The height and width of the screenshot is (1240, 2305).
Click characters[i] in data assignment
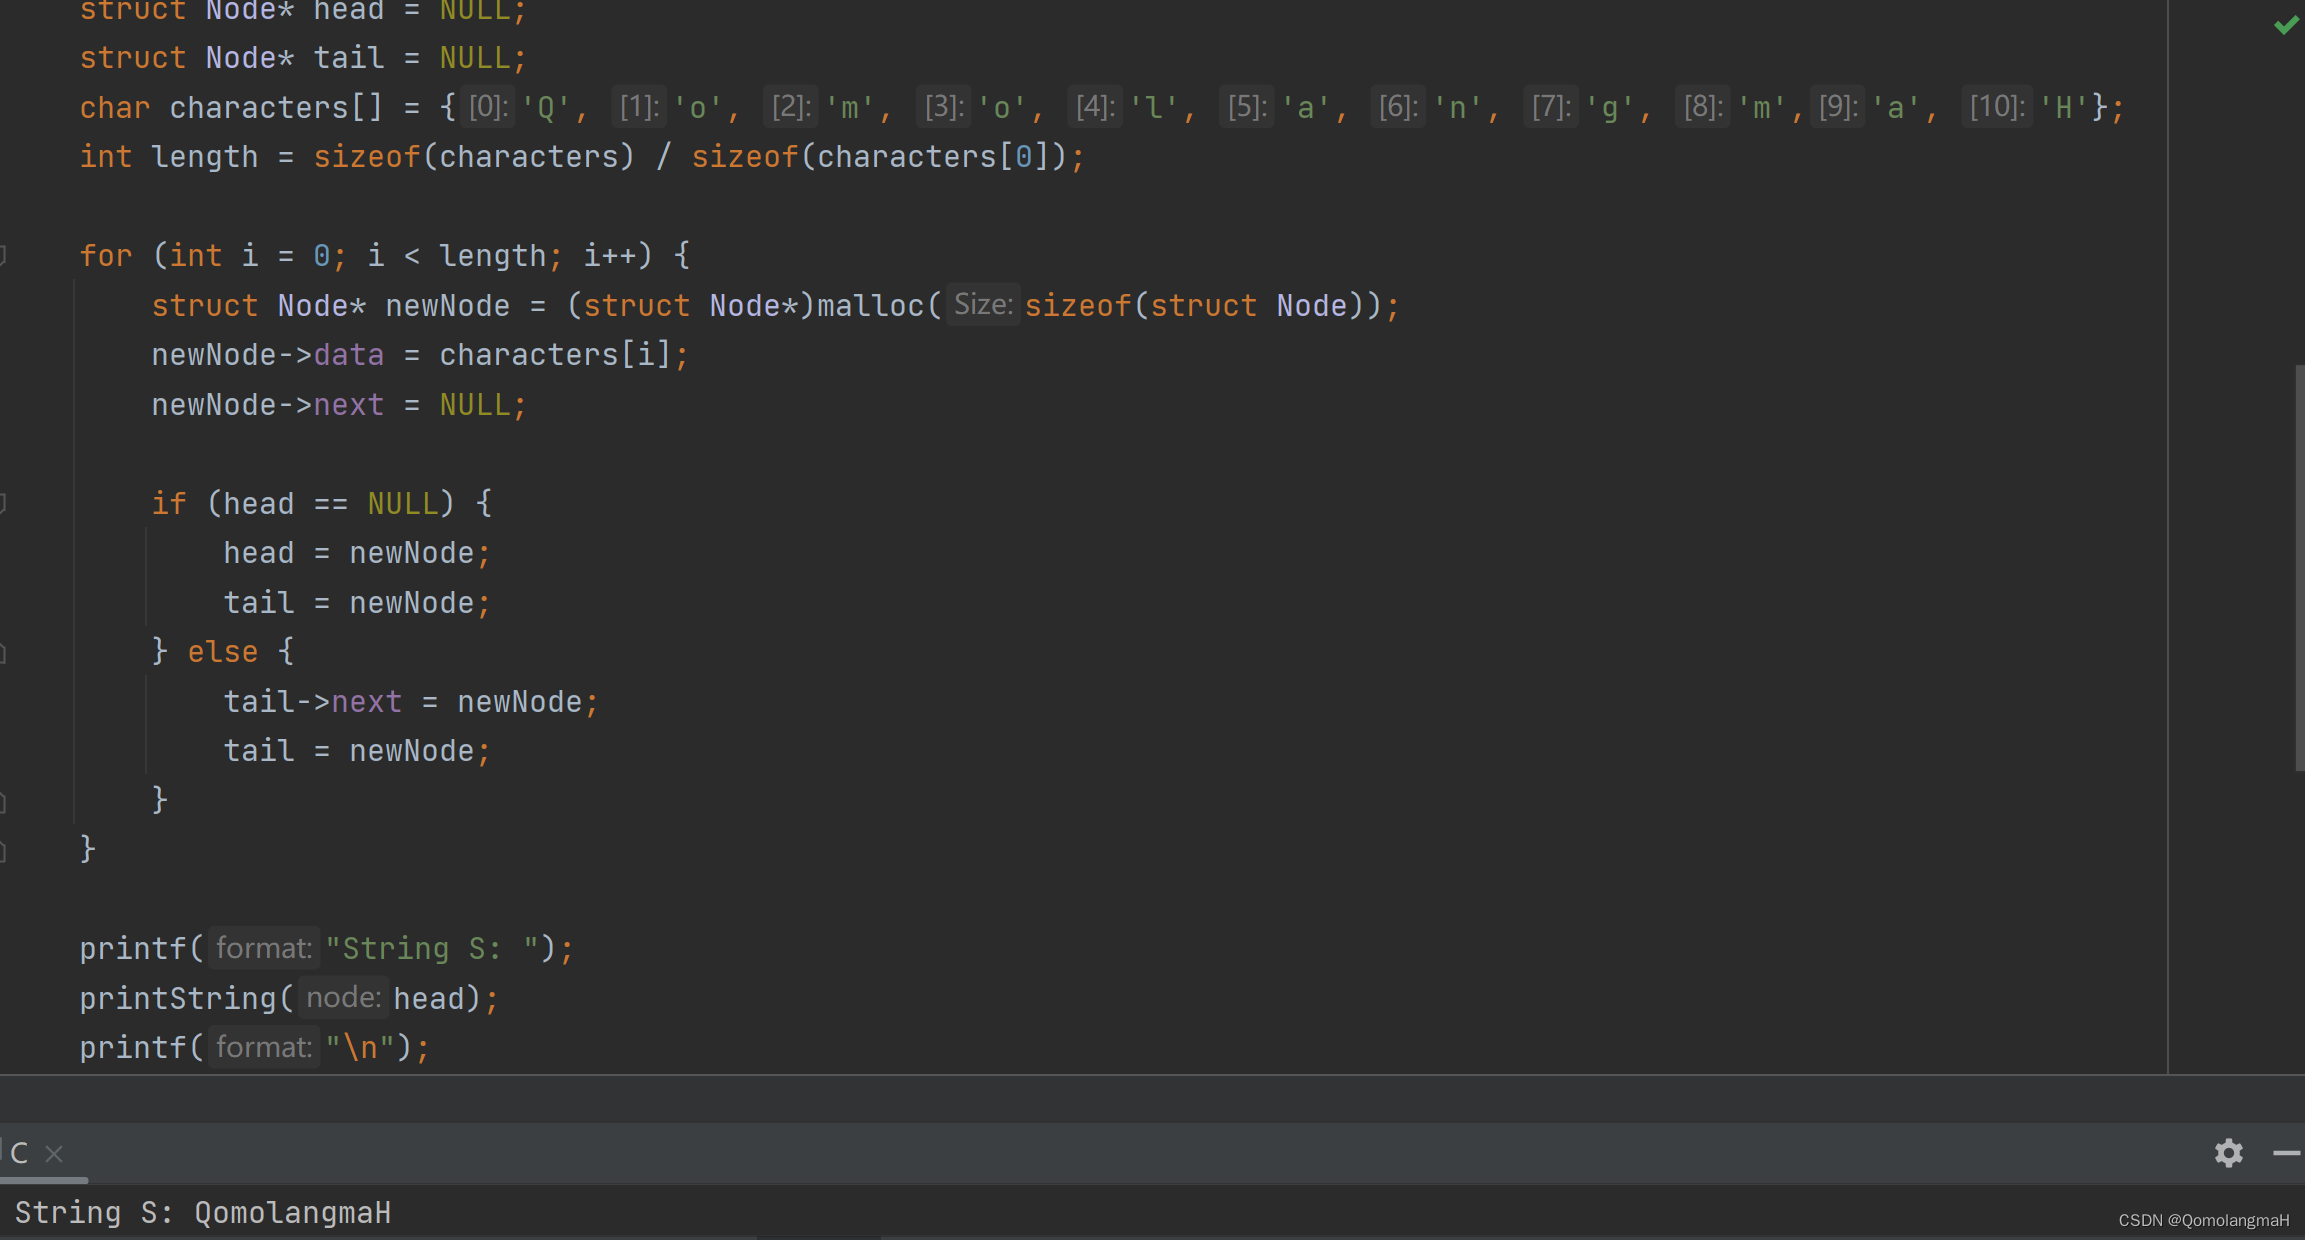tap(555, 355)
